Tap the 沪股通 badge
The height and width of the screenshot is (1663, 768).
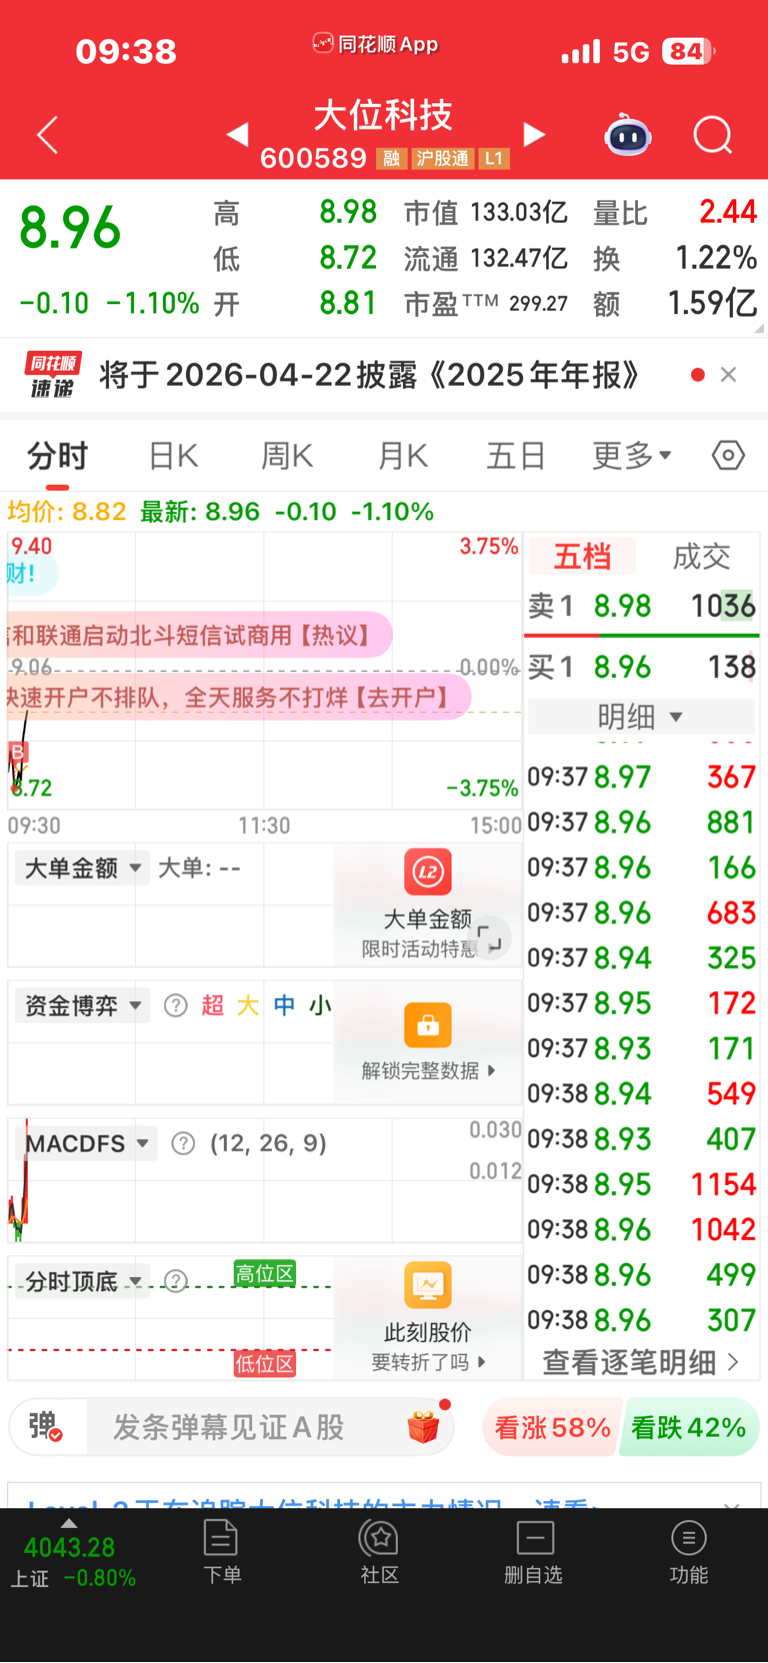coord(442,159)
